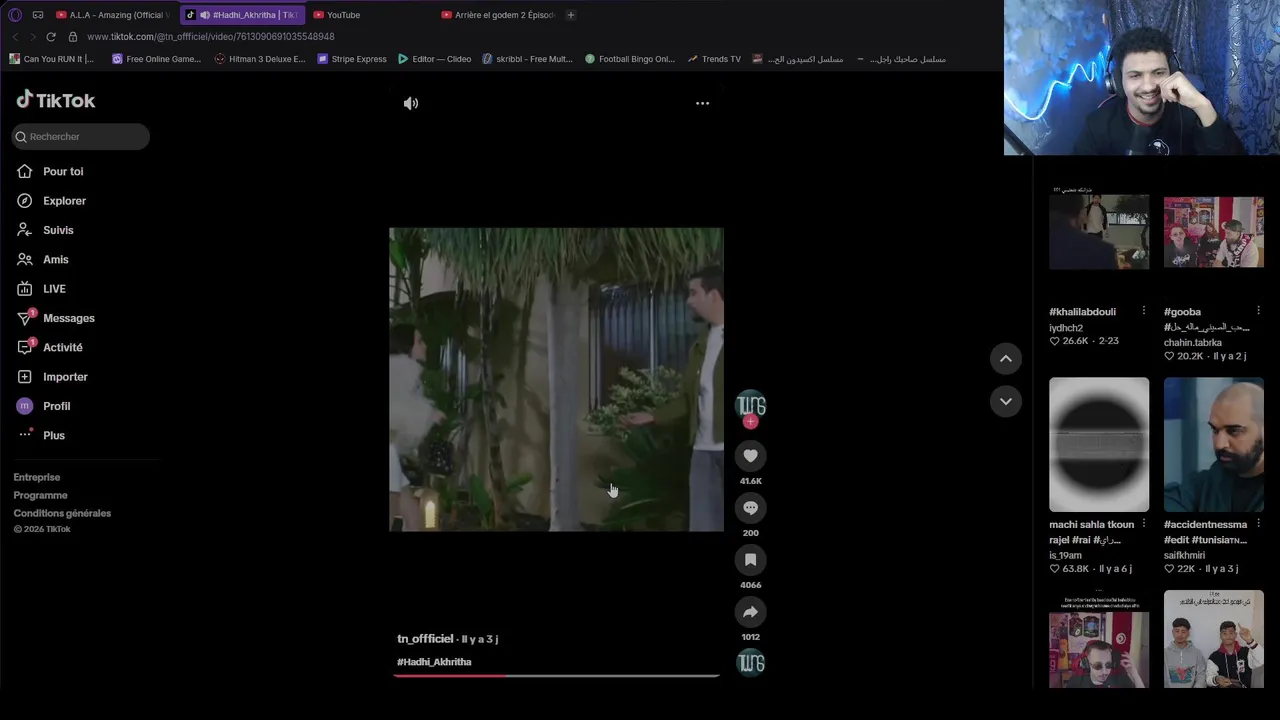This screenshot has width=1280, height=720.
Task: Open the Football Bingo bookmark
Action: coord(630,59)
